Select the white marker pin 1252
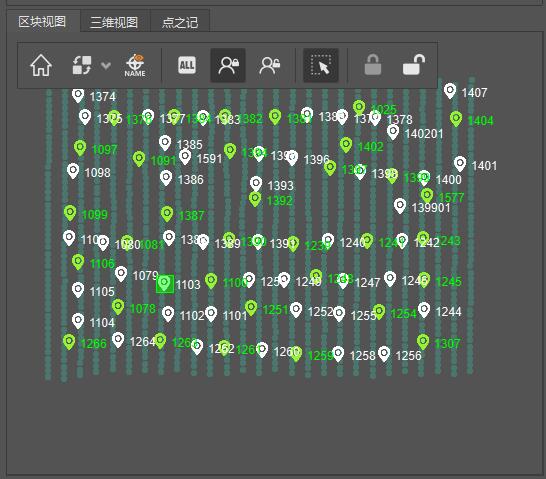The height and width of the screenshot is (479, 546). 296,309
